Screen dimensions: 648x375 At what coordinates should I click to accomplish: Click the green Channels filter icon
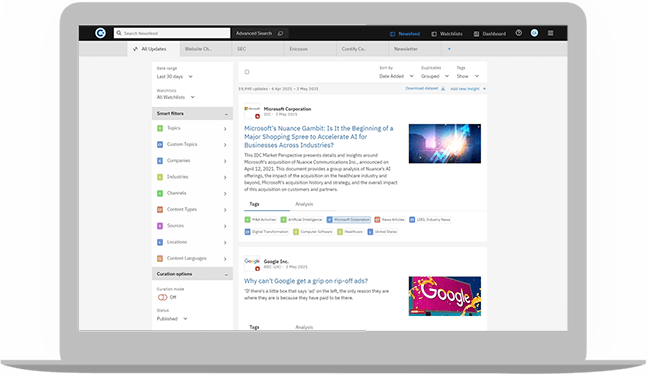click(x=160, y=193)
